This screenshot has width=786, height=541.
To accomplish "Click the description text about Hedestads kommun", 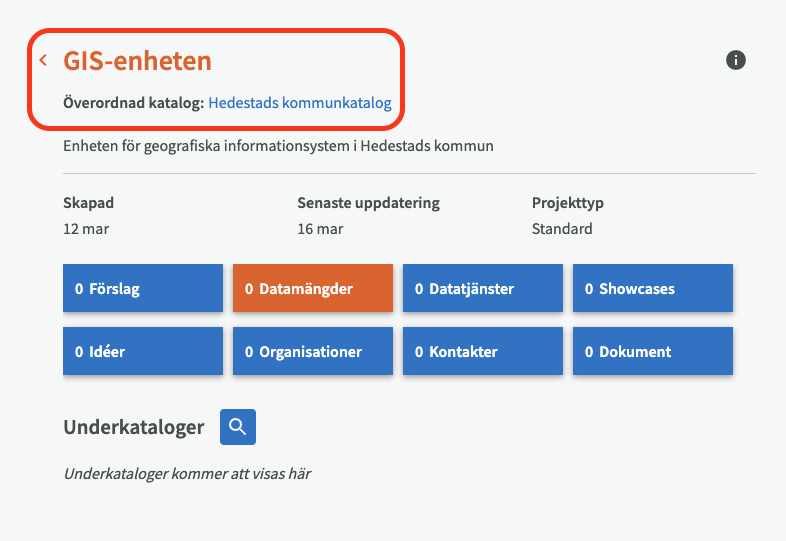I will pos(278,146).
